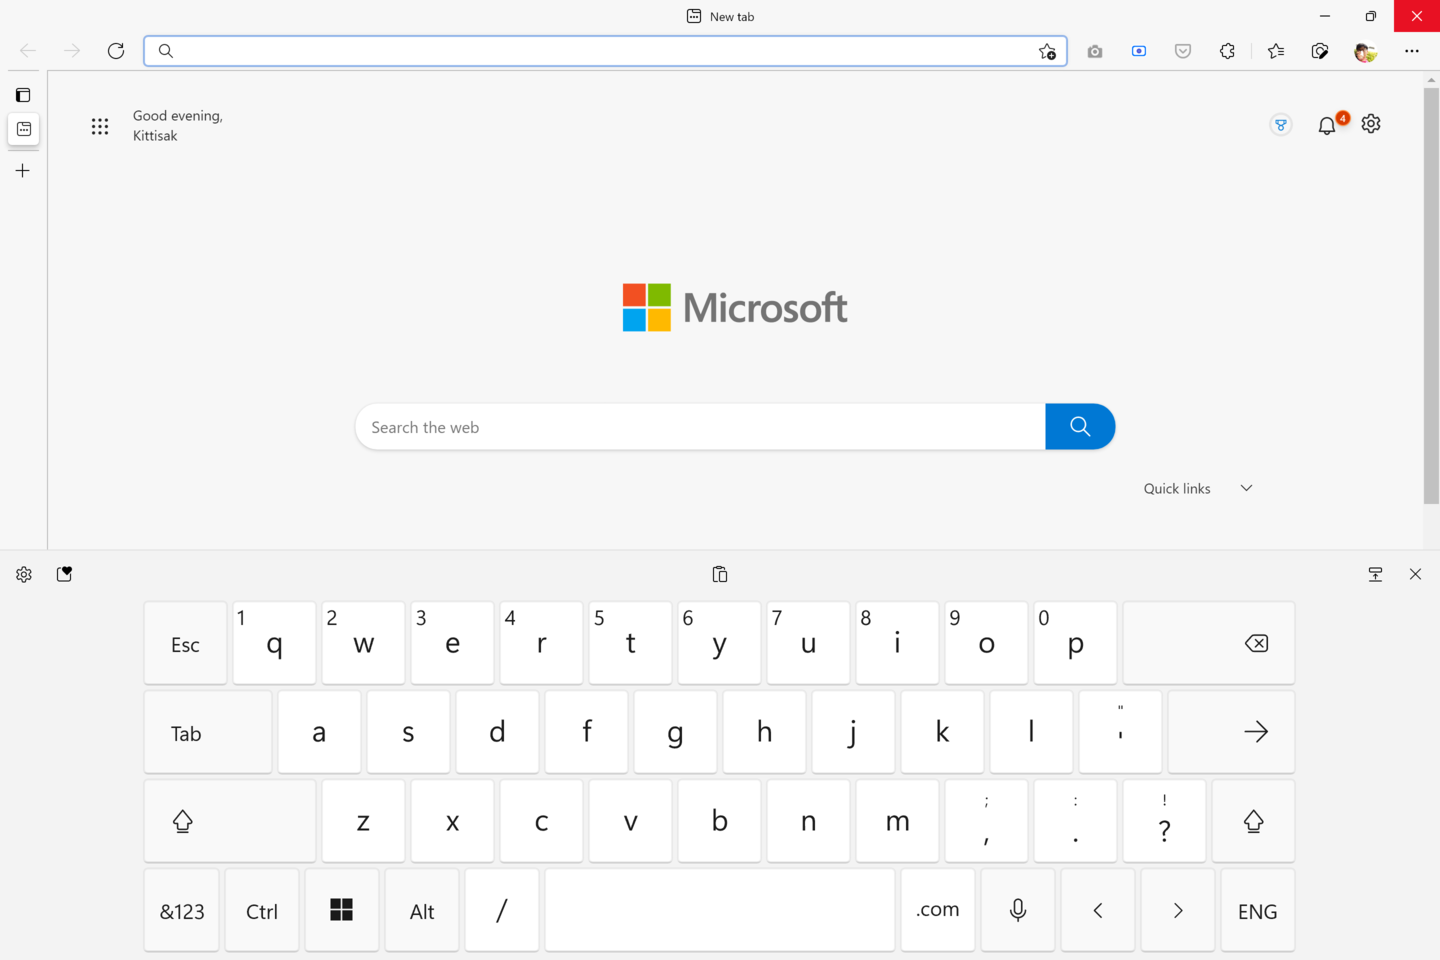
Task: Click the forward navigation arrow
Action: pos(72,51)
